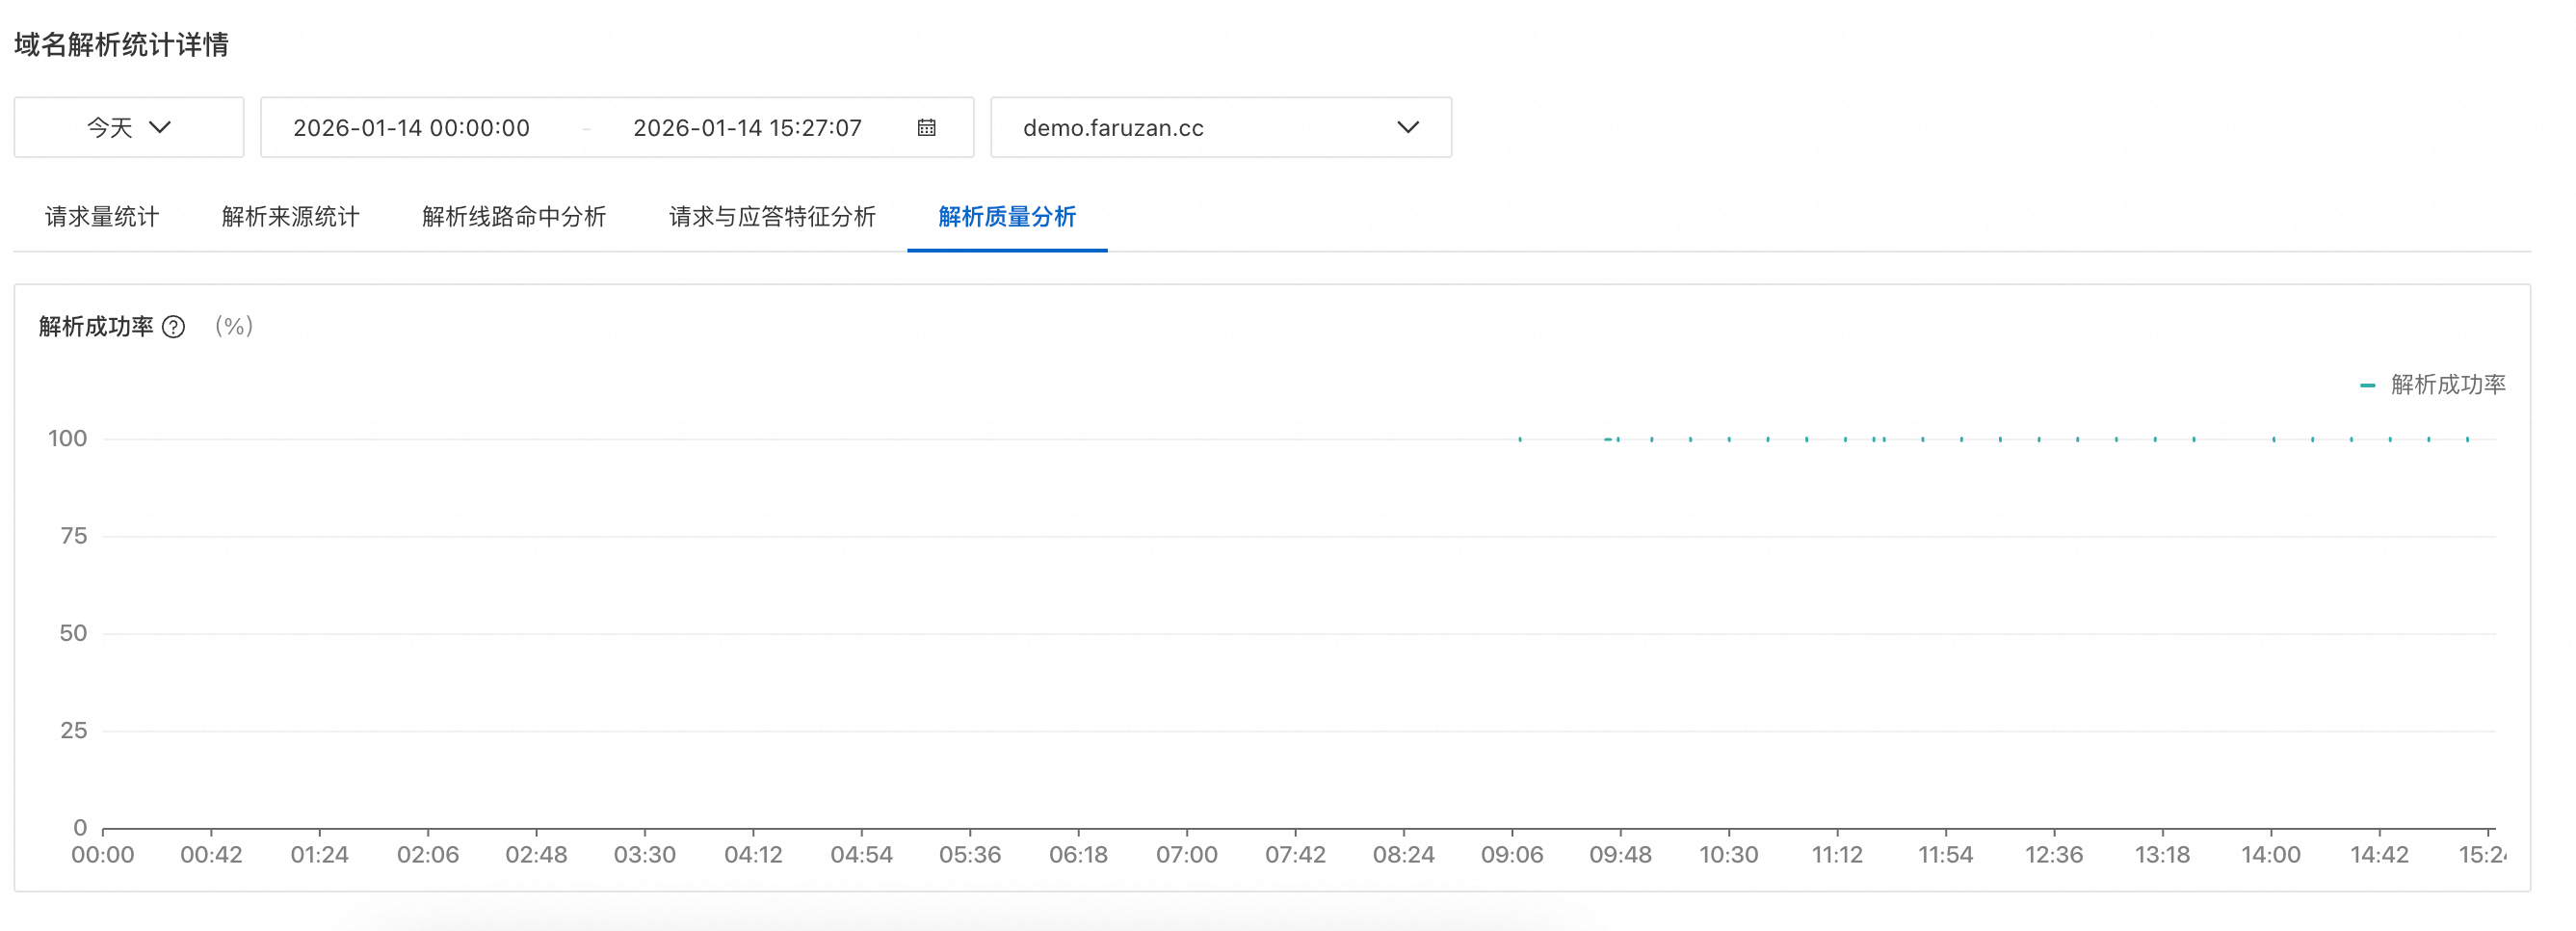
Task: Click the 75 y-axis label
Action: click(x=73, y=536)
